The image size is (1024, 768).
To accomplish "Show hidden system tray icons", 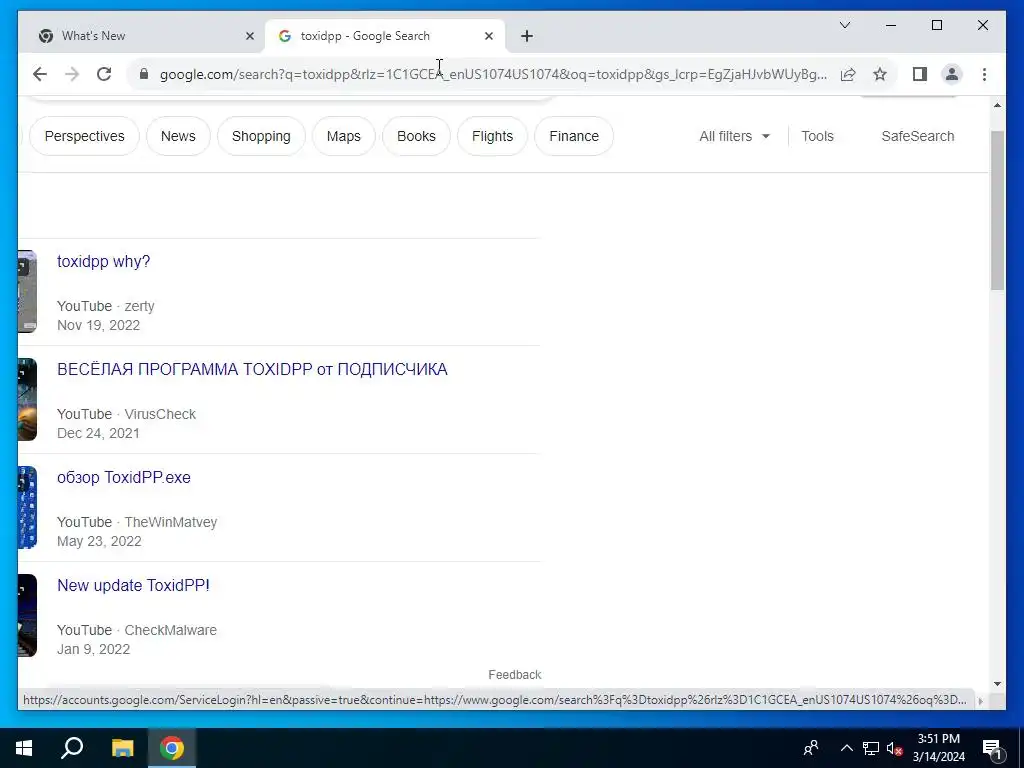I will [x=846, y=748].
